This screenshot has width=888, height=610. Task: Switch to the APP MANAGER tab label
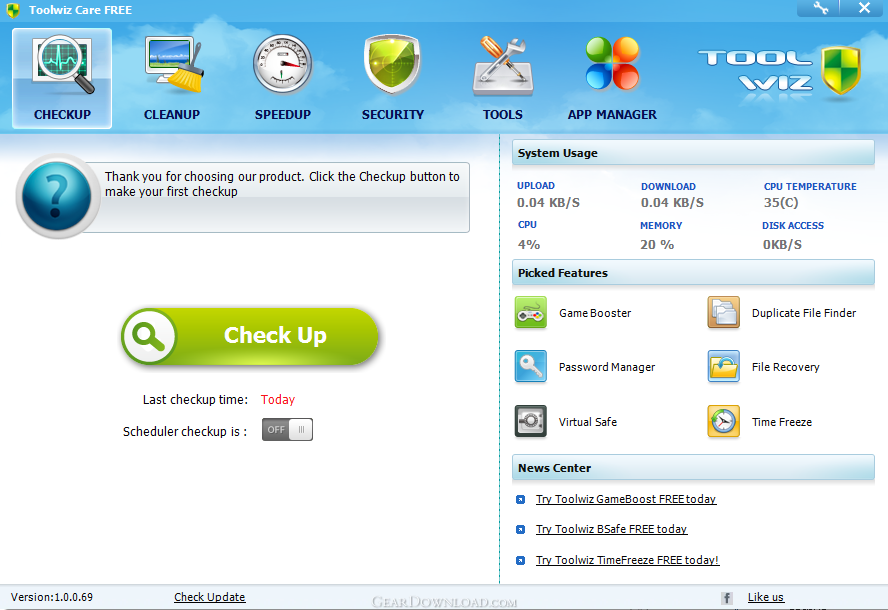pos(612,114)
